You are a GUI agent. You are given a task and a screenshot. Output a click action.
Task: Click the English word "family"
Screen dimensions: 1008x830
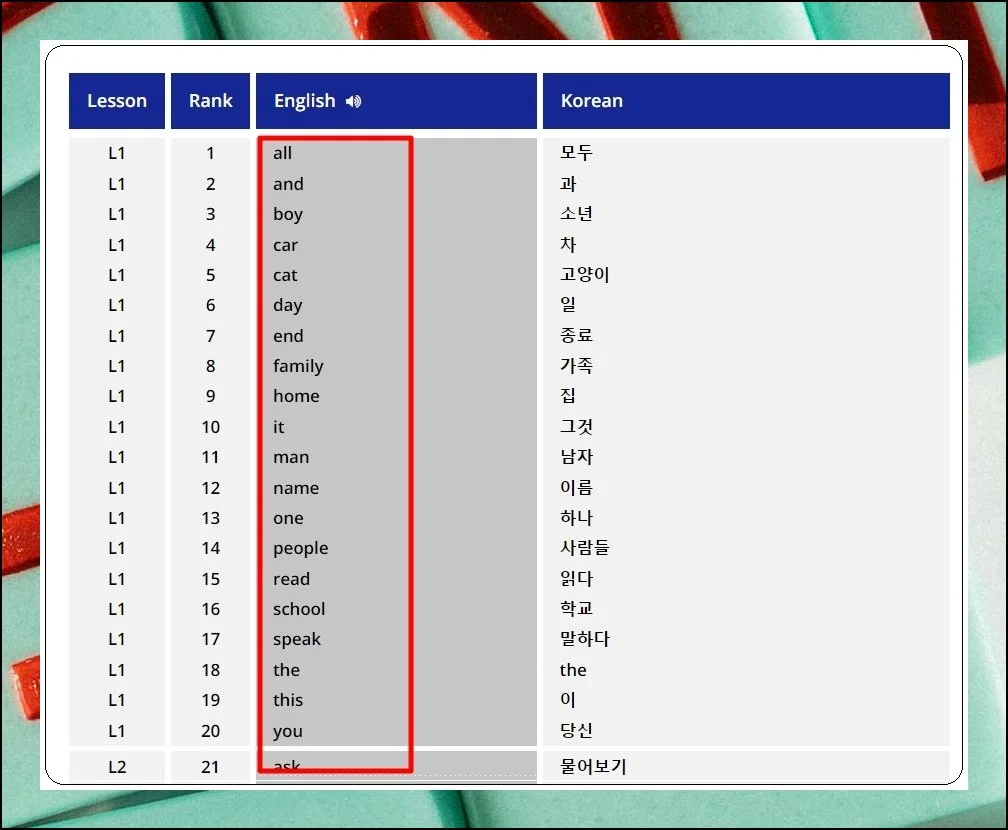(298, 366)
